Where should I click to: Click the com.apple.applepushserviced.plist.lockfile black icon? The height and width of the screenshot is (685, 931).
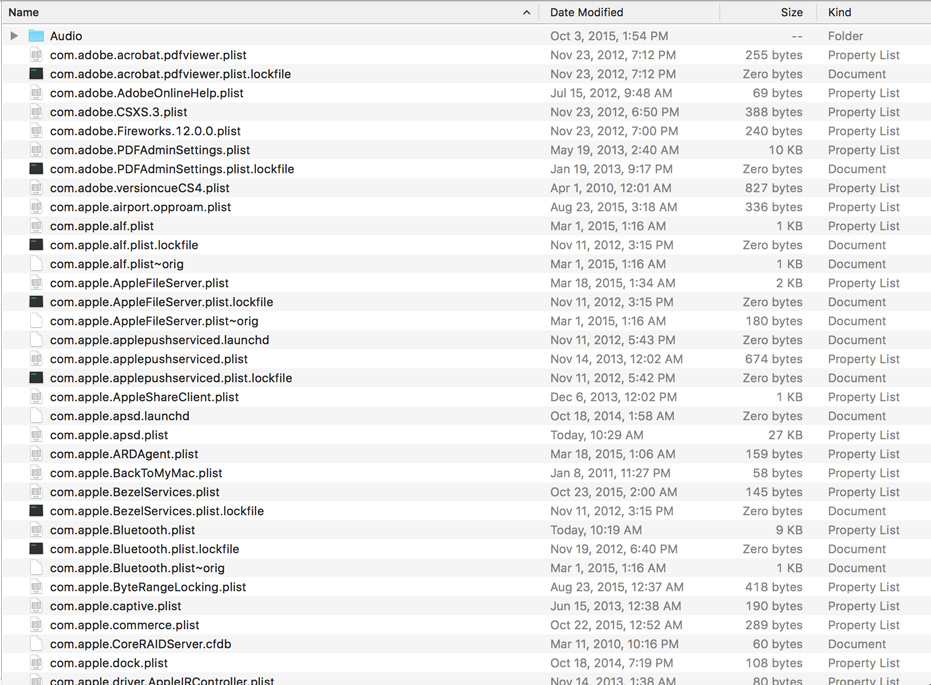36,378
